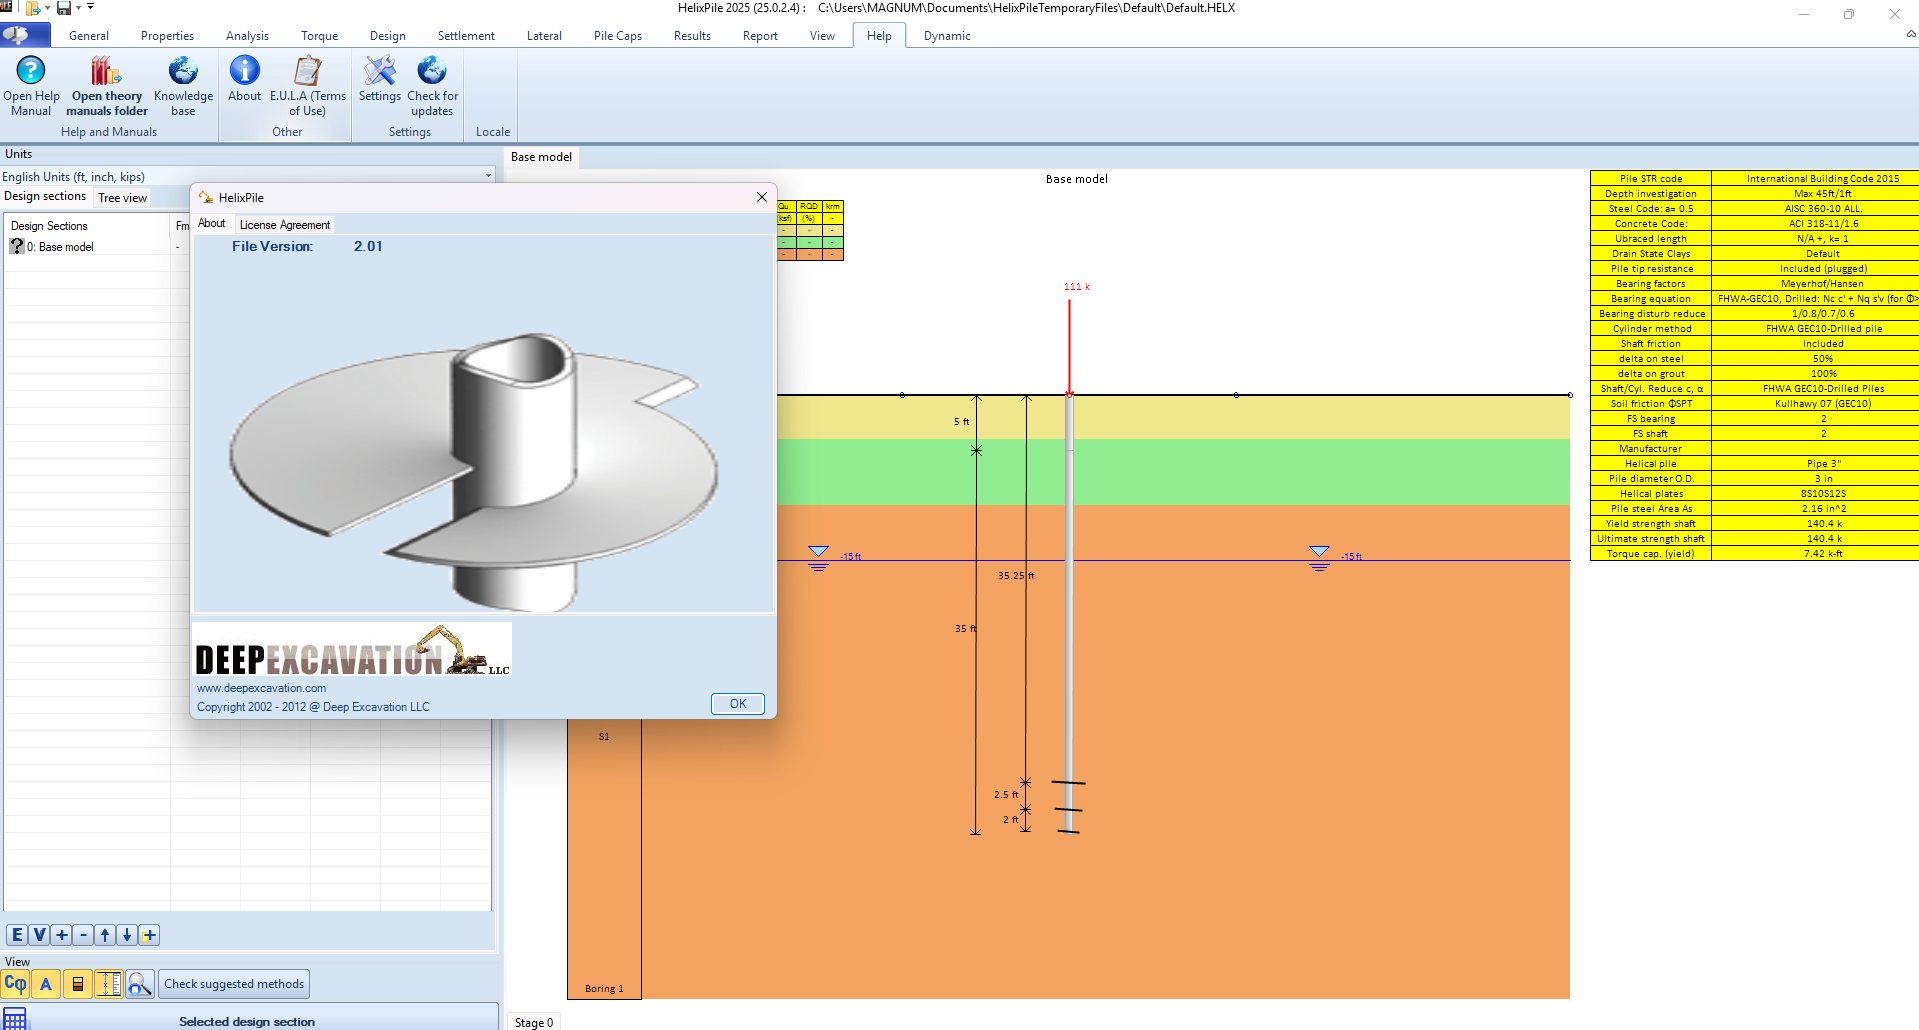Viewport: 1919px width, 1030px height.
Task: Toggle the soil layers color view
Action: pos(77,984)
